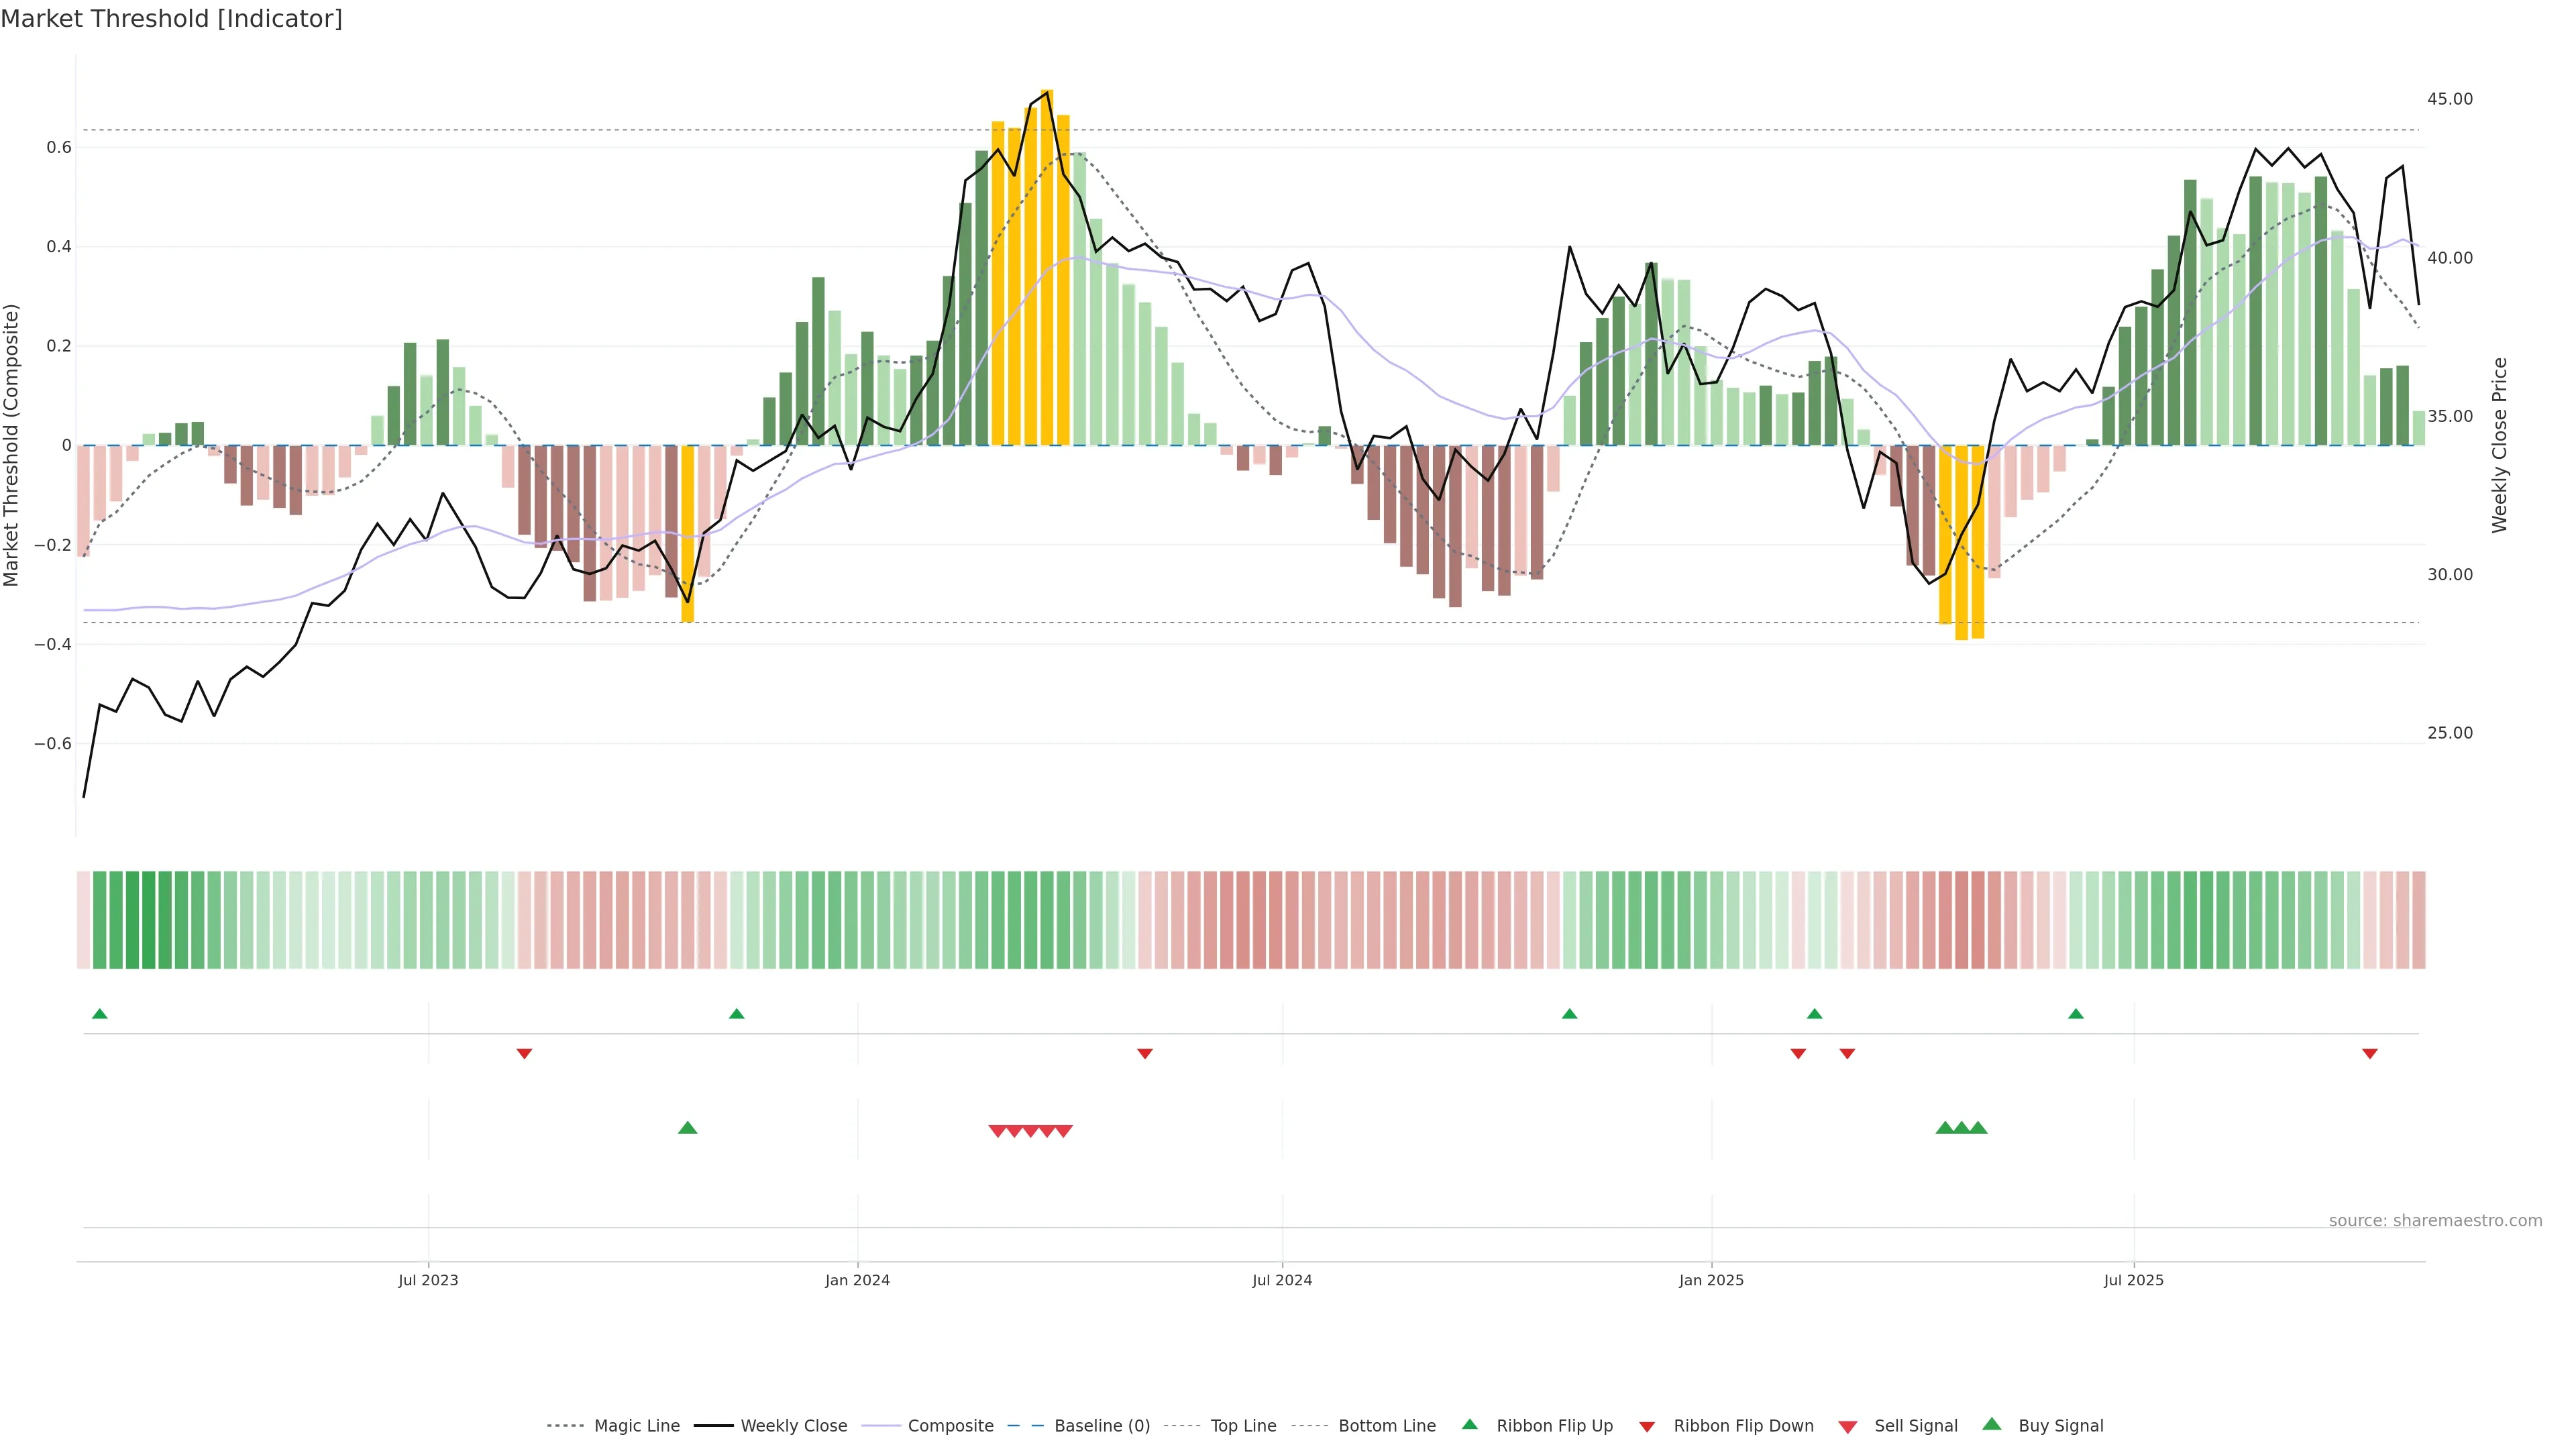Toggle the Top Line legend entry
The width and height of the screenshot is (2576, 1449).
pyautogui.click(x=1243, y=1426)
